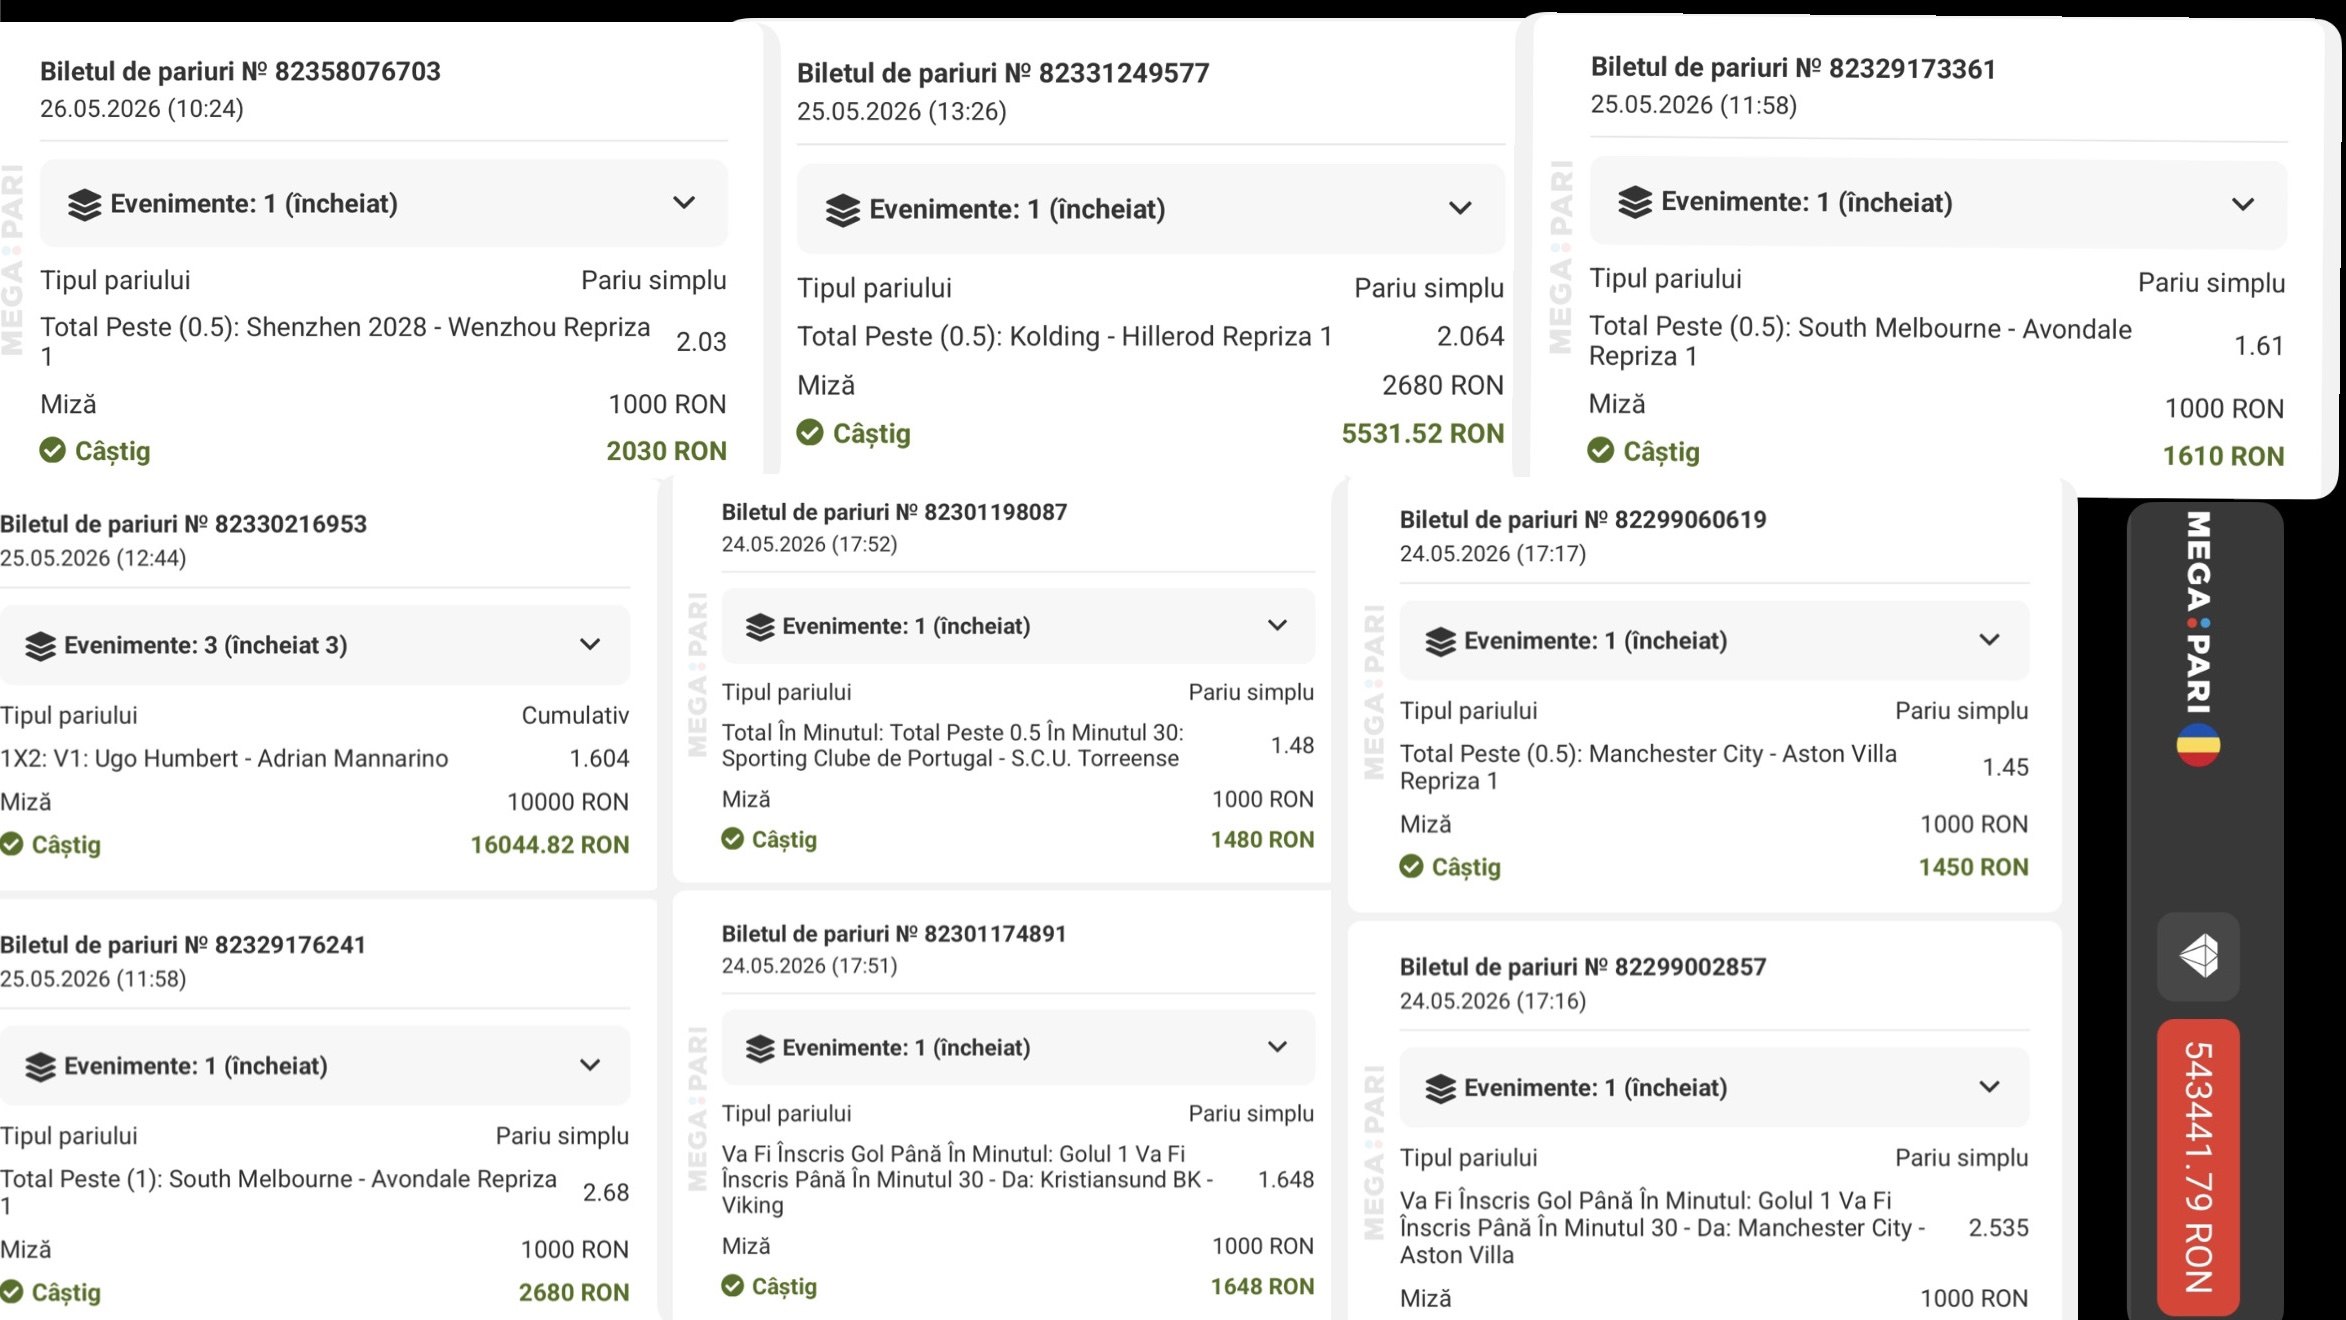Click the layers icon on ticket 82329173361

pyautogui.click(x=1635, y=202)
